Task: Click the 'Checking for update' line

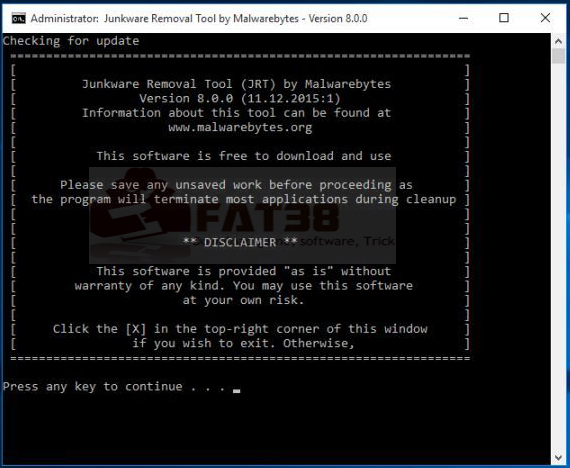Action: [x=71, y=41]
